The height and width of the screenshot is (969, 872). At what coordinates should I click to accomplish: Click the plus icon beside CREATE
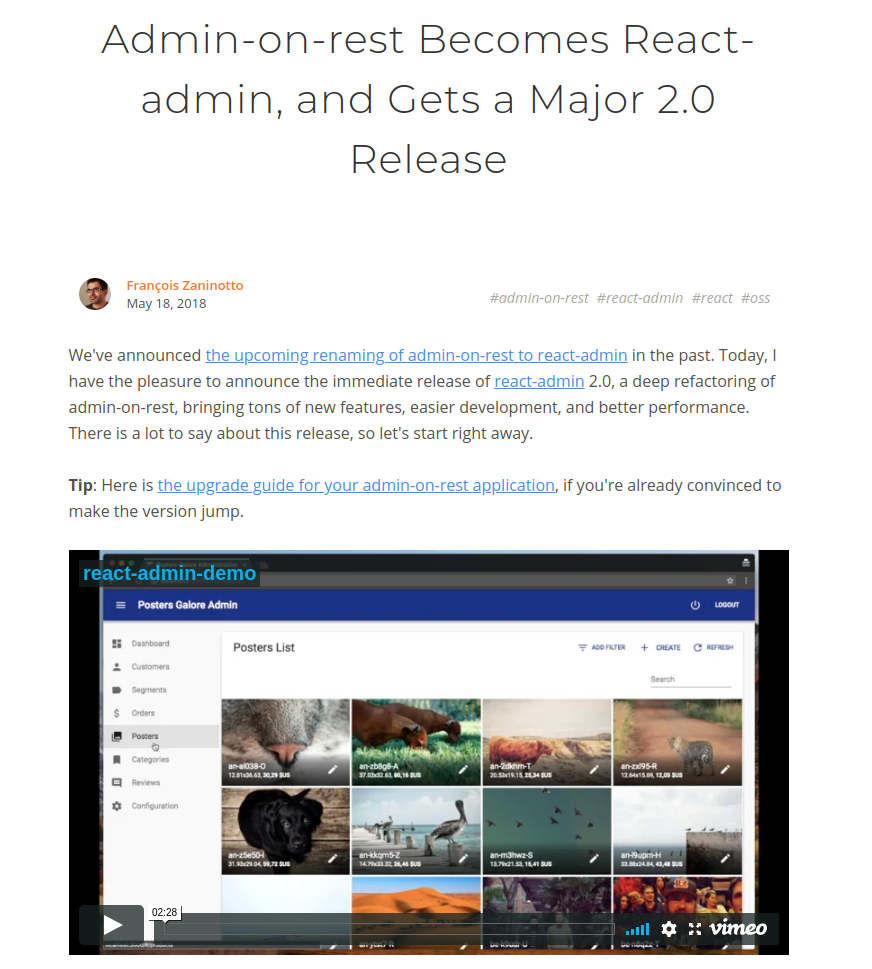(x=644, y=647)
